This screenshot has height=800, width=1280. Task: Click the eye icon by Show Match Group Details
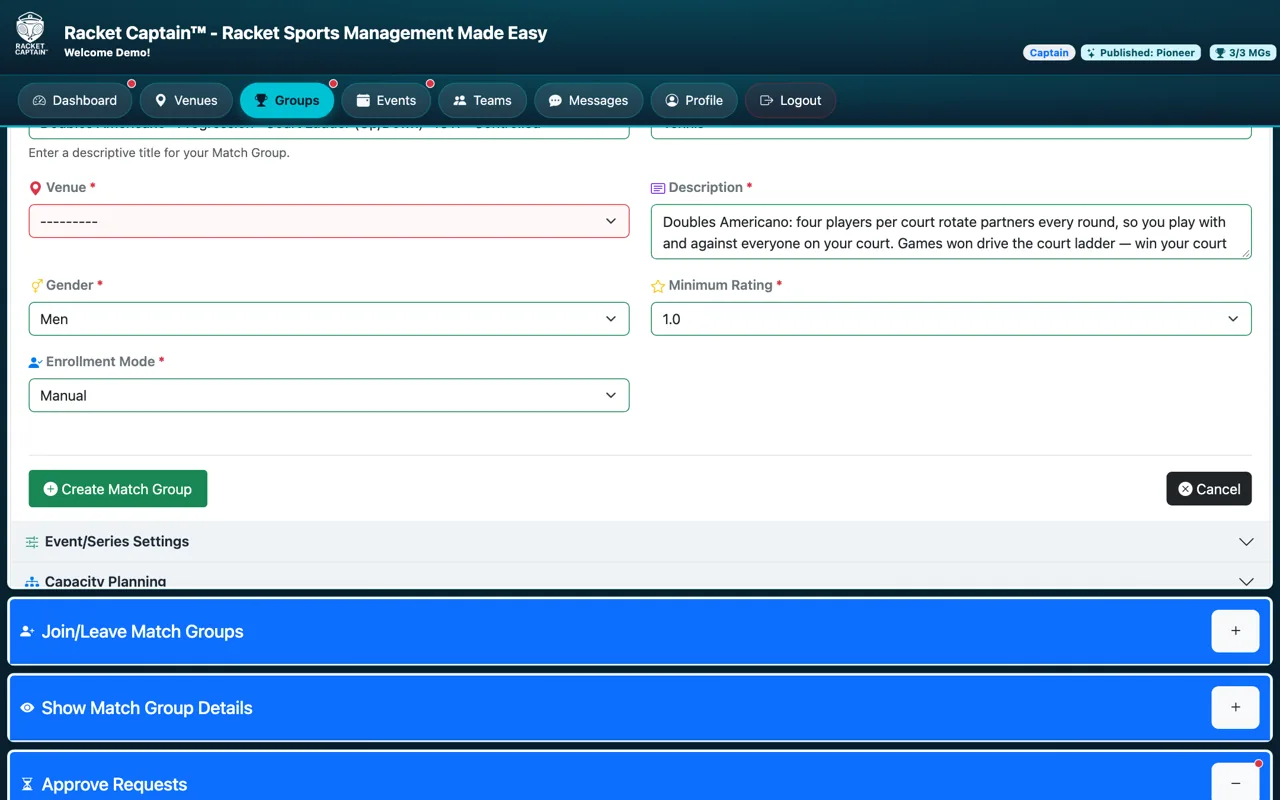pyautogui.click(x=28, y=708)
